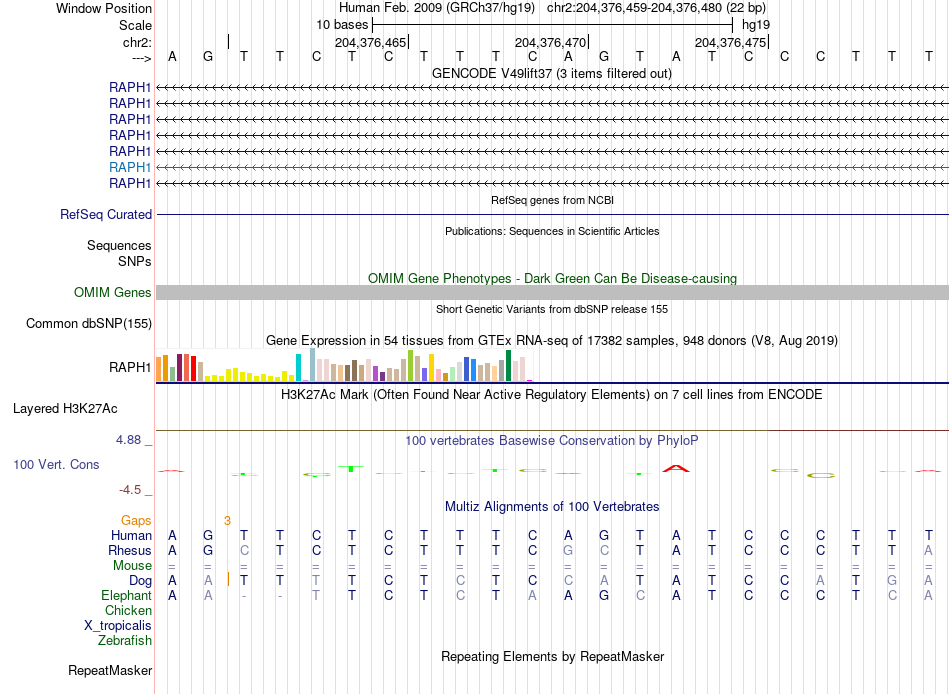Click the Mouse species label
The height and width of the screenshot is (694, 950).
click(133, 566)
